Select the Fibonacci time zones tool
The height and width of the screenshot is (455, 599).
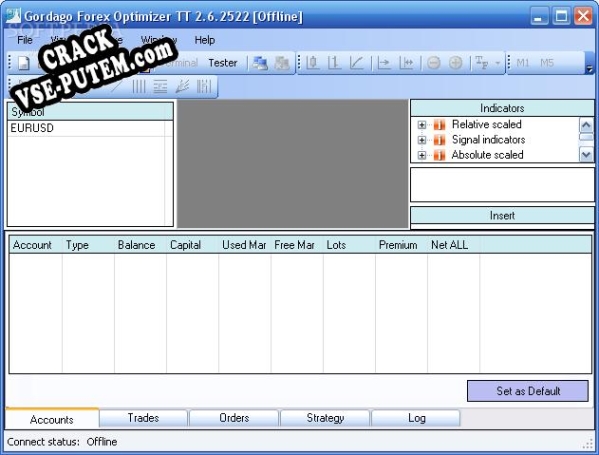(204, 87)
